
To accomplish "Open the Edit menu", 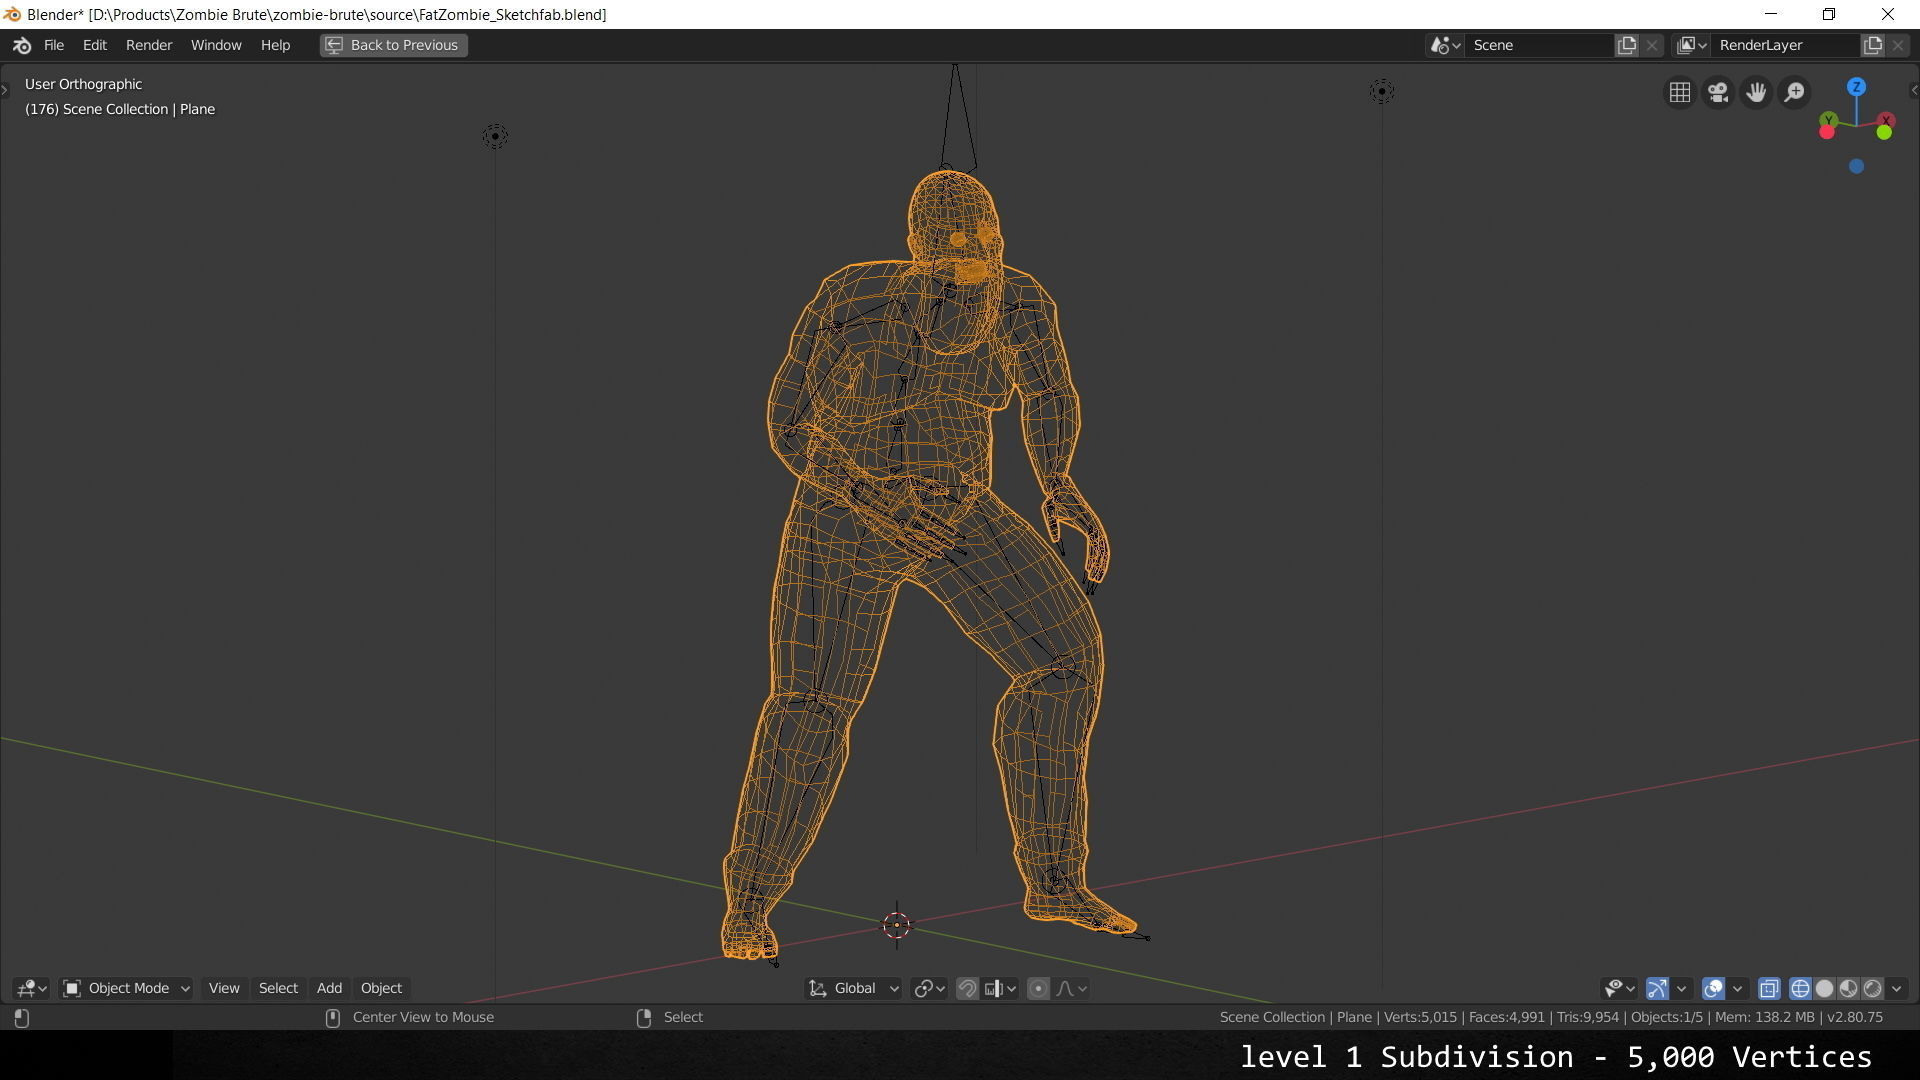I will click(x=95, y=45).
